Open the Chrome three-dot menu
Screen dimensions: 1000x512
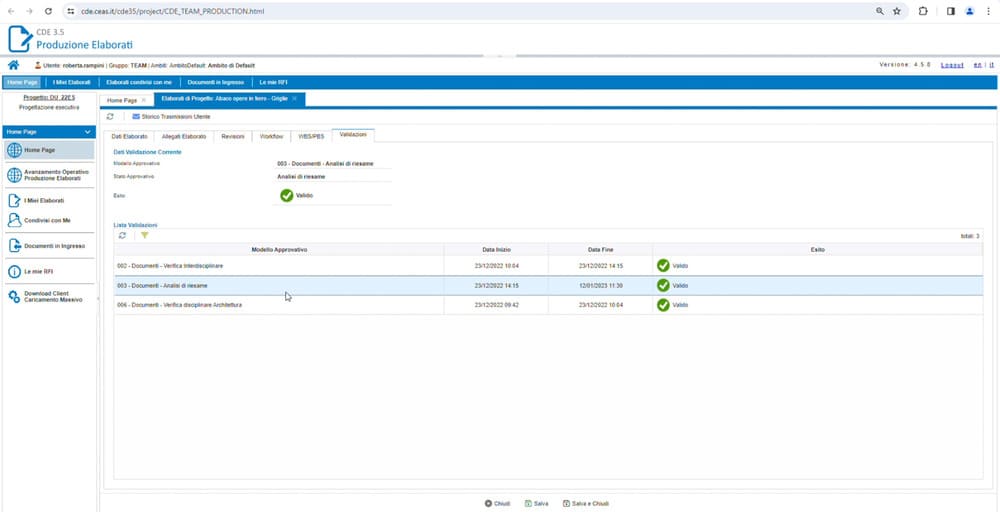pyautogui.click(x=988, y=11)
